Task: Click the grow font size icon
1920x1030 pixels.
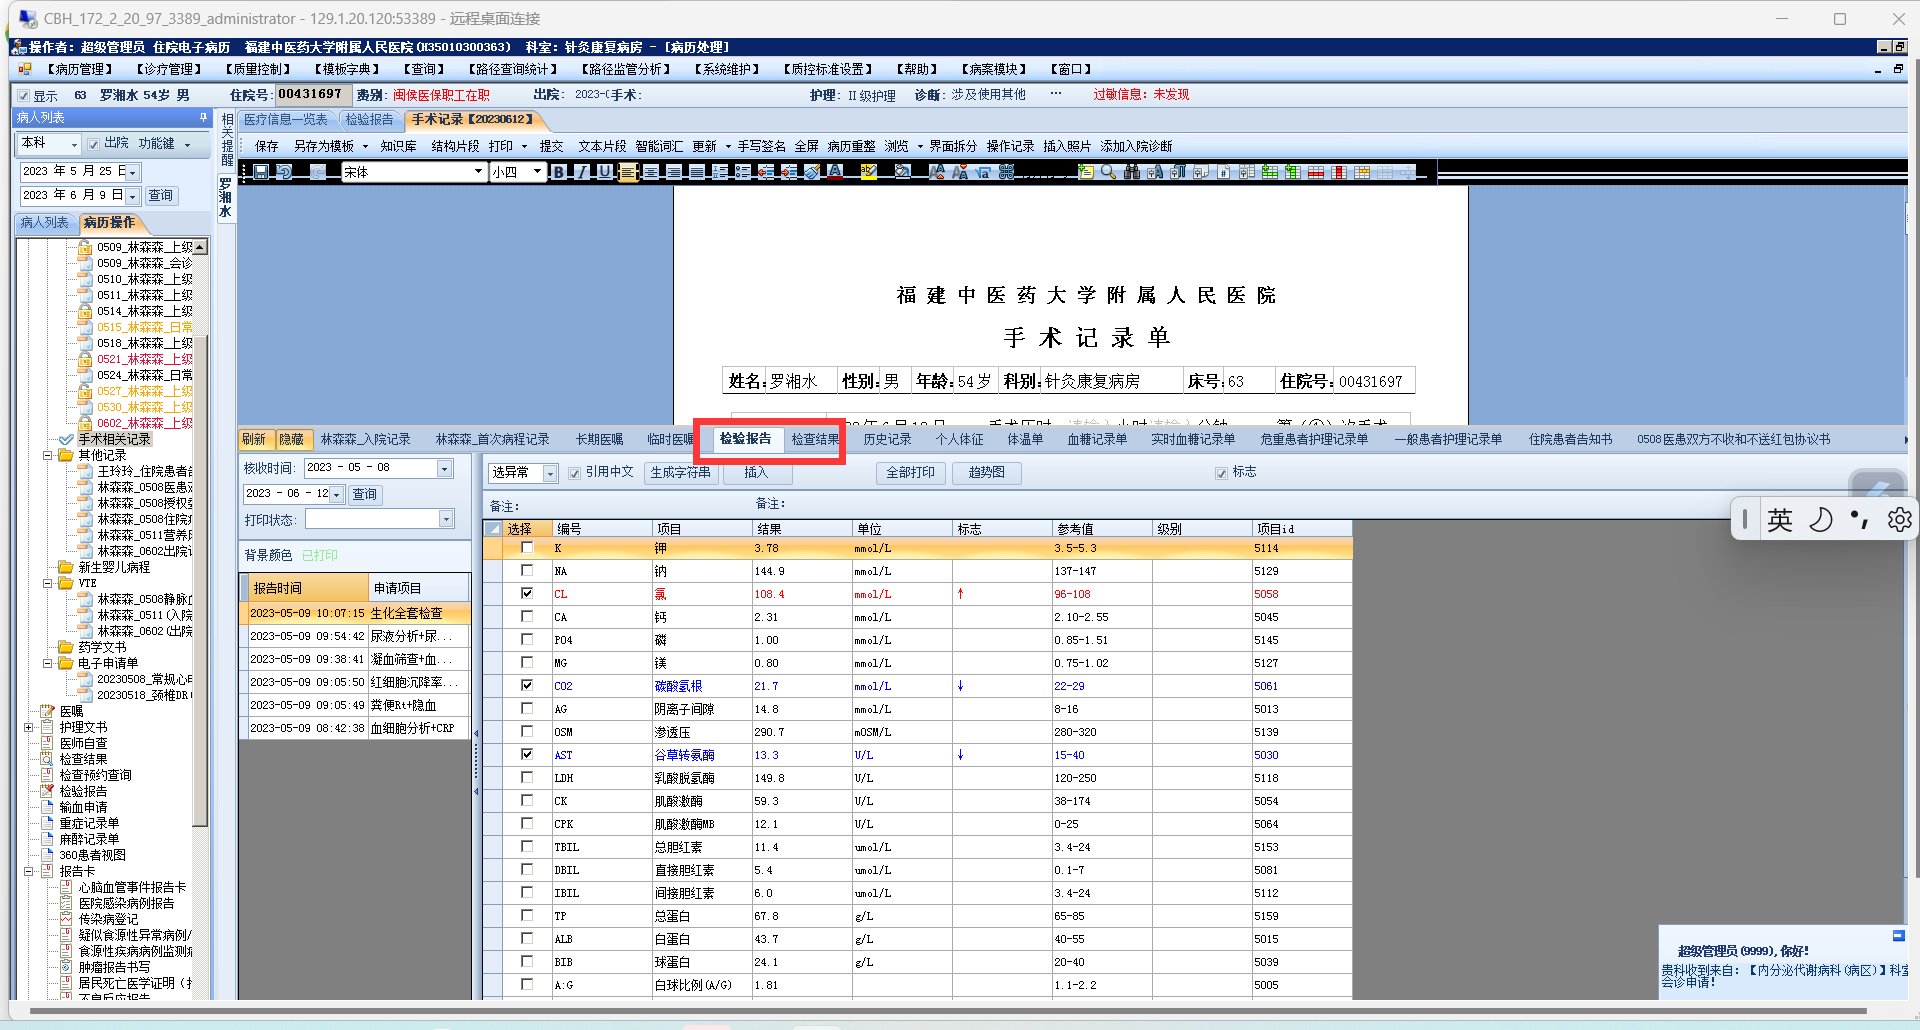Action: pyautogui.click(x=937, y=172)
